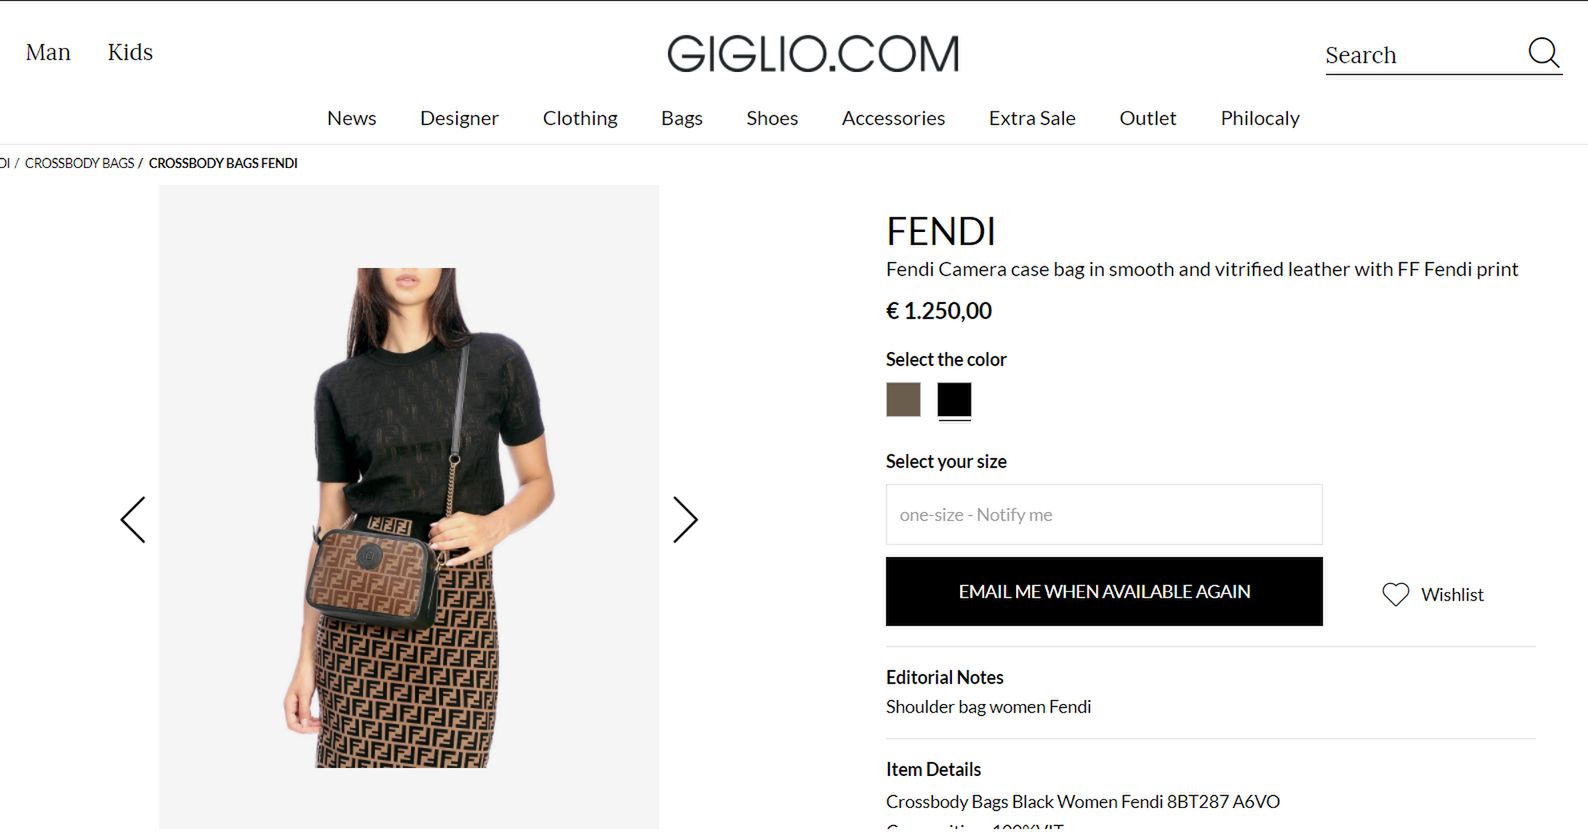
Task: Open the GIGLIO.COM logo homepage
Action: point(813,54)
